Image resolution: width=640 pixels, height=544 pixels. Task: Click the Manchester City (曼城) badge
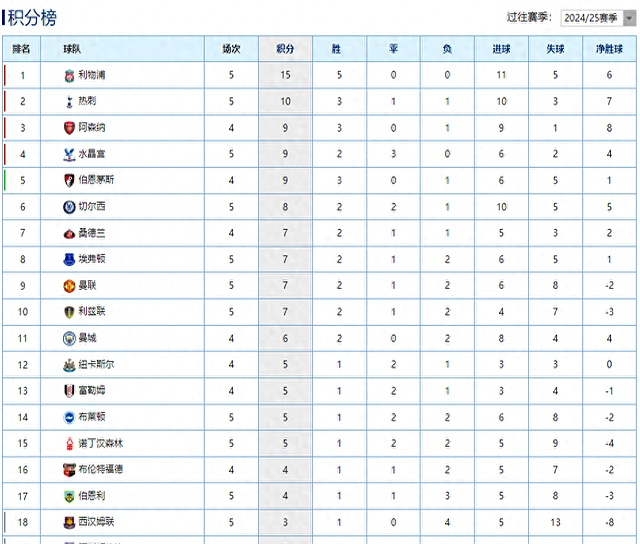coord(69,338)
